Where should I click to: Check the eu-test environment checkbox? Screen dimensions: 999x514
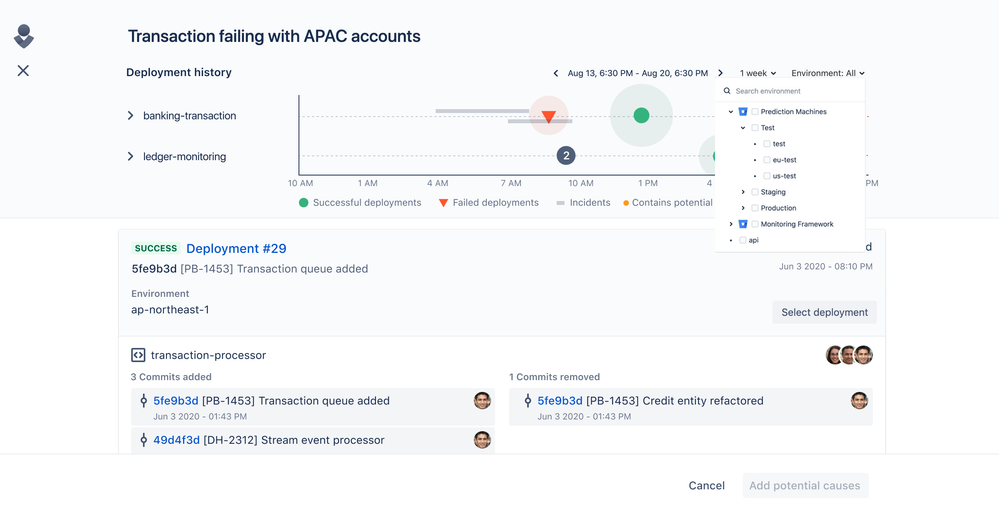click(x=767, y=160)
